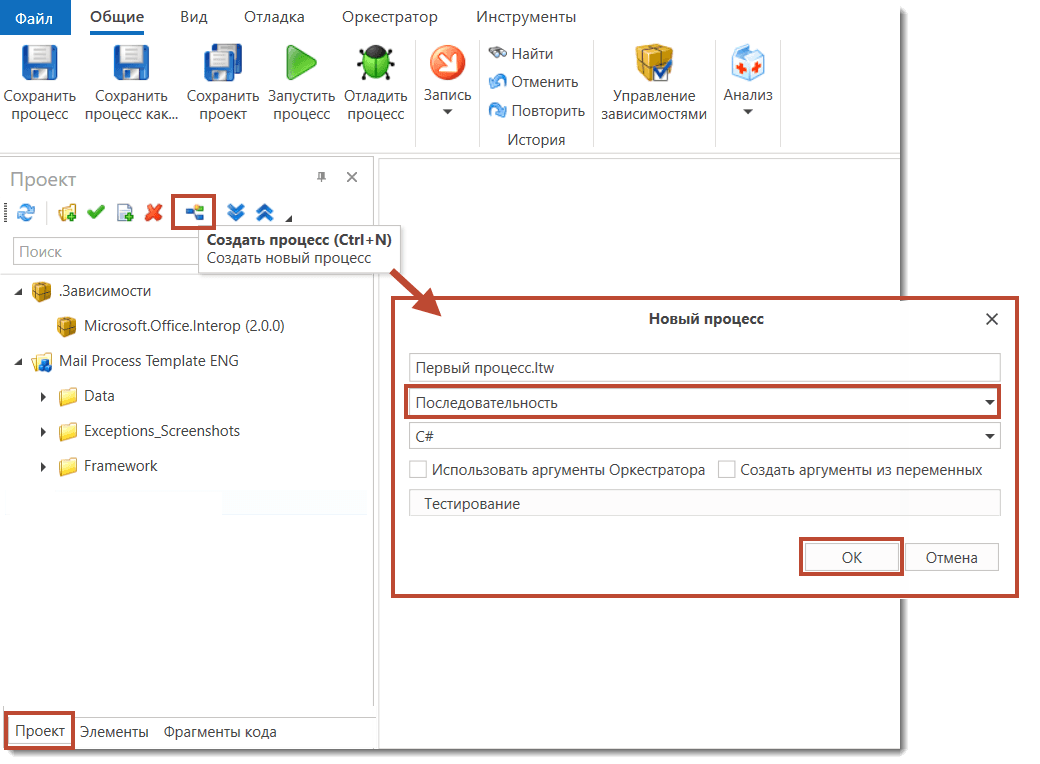The height and width of the screenshot is (764, 1040).
Task: Click the Отмена button
Action: (x=951, y=558)
